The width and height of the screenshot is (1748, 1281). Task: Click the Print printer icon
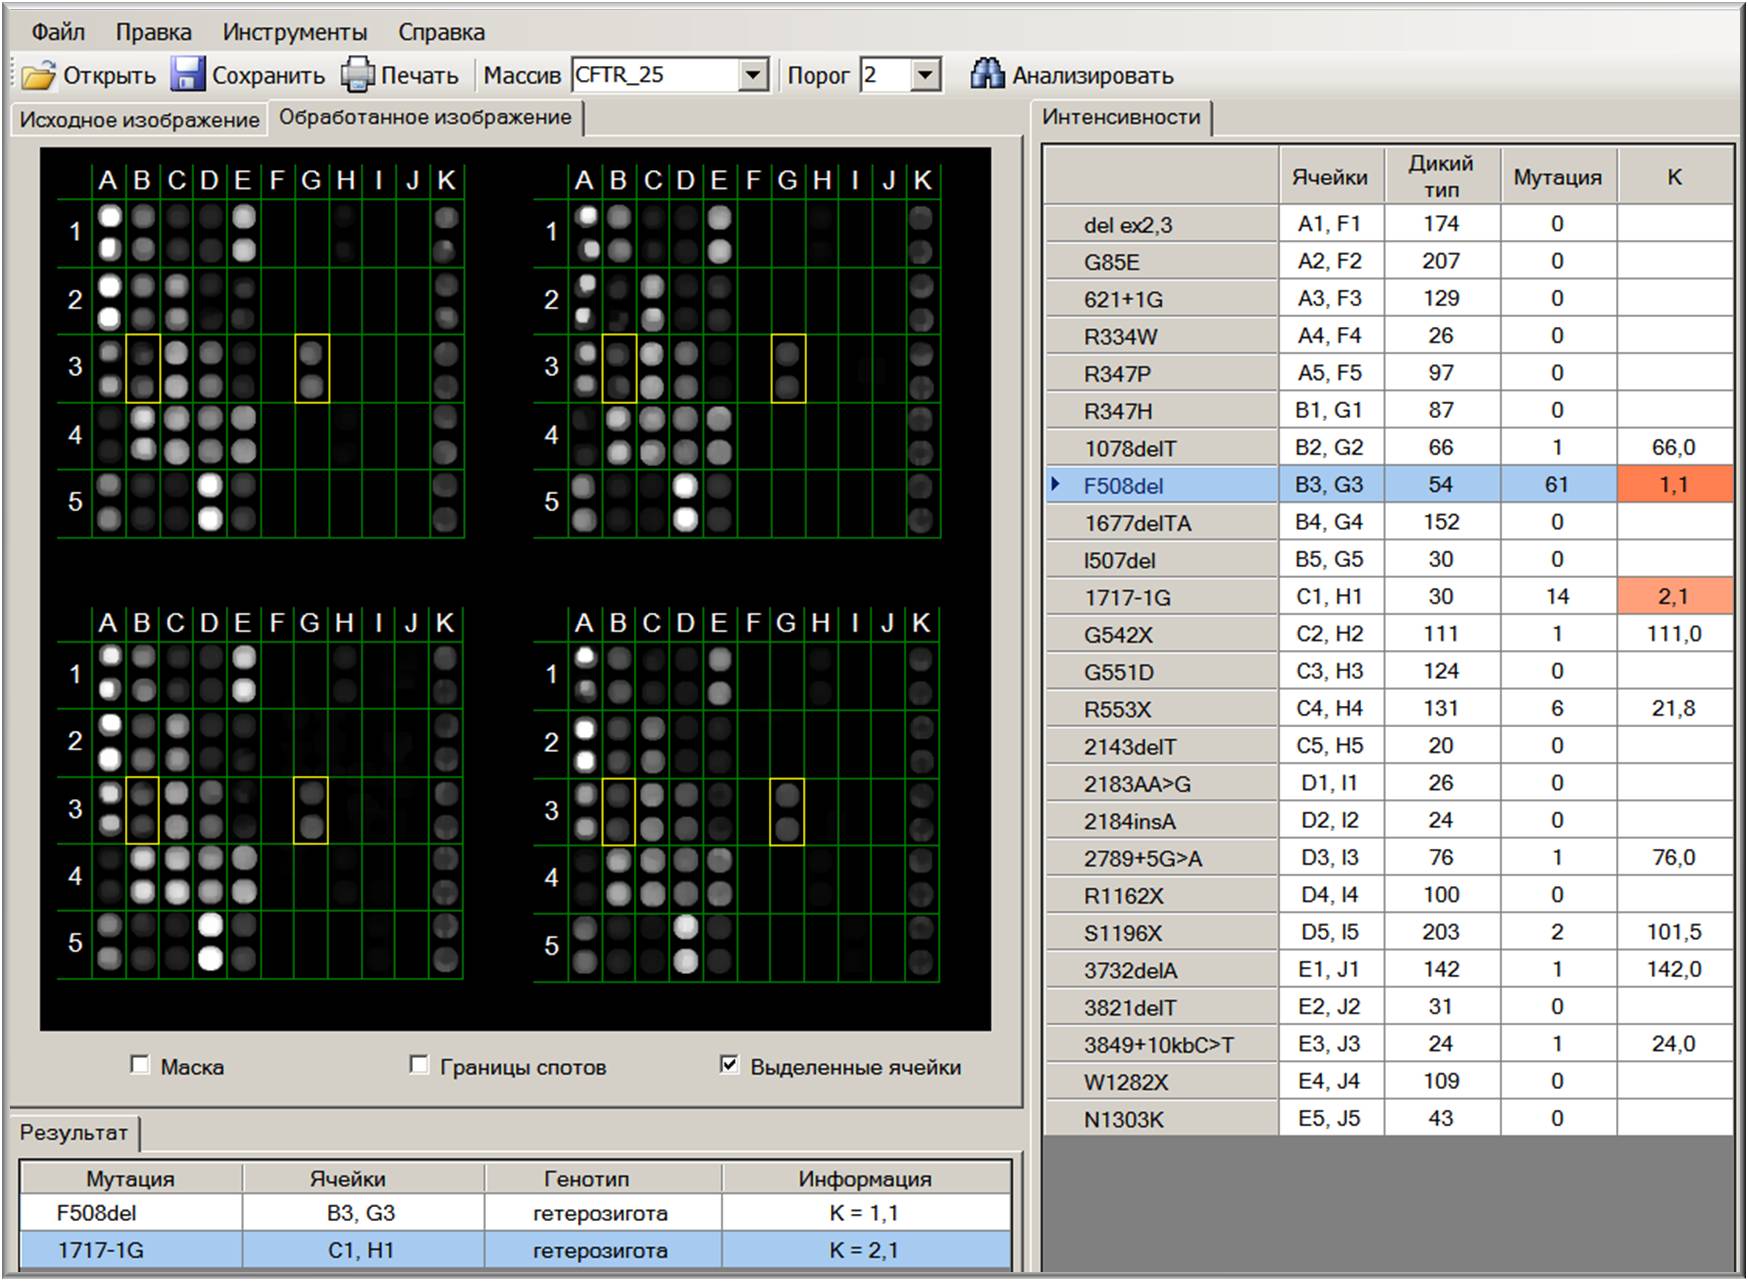click(x=357, y=76)
